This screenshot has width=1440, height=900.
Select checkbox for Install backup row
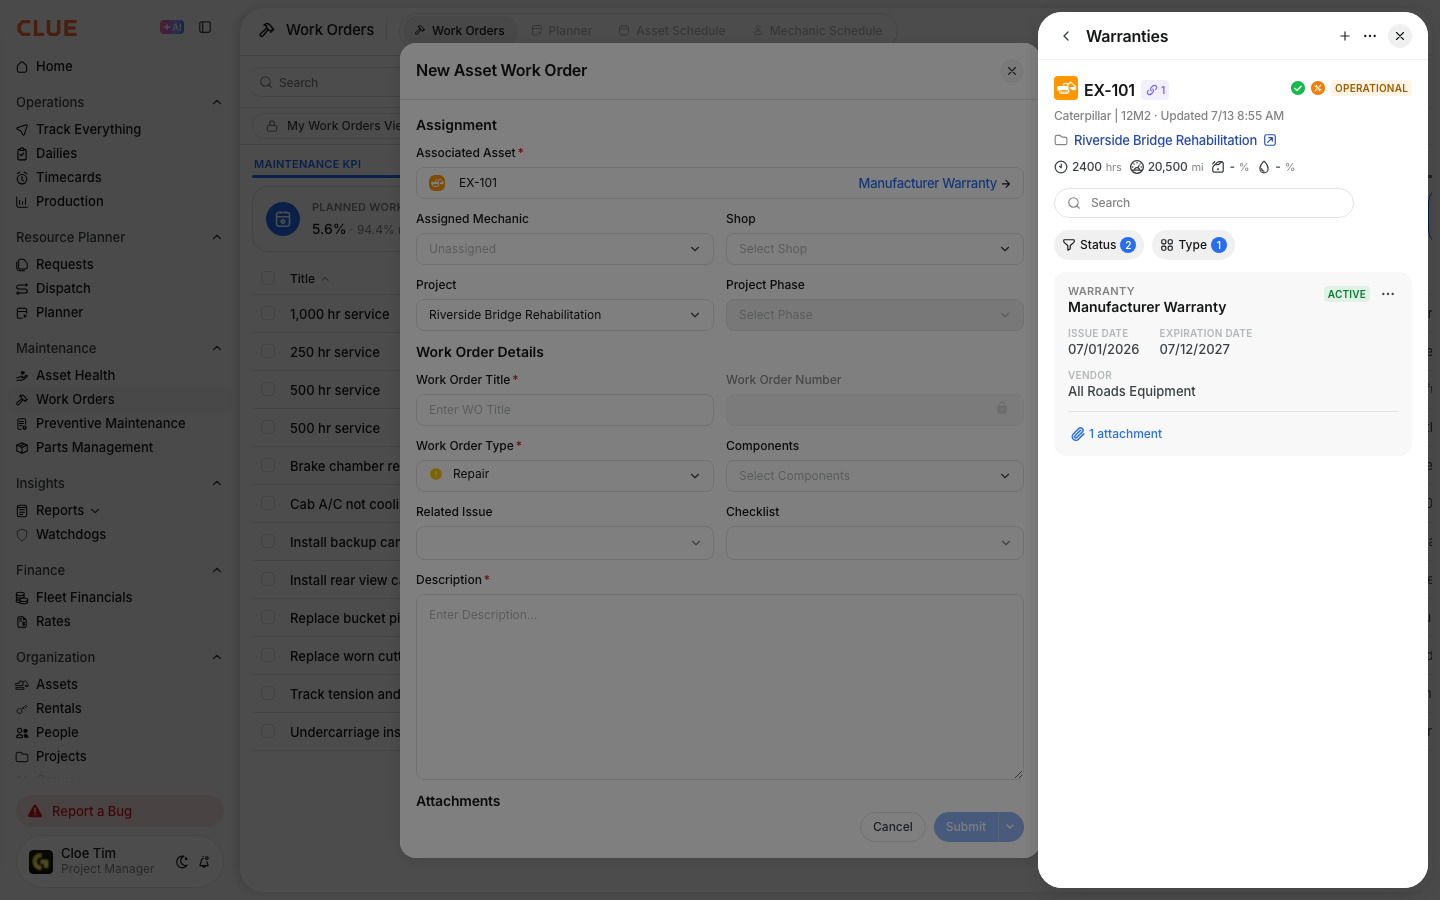[268, 542]
